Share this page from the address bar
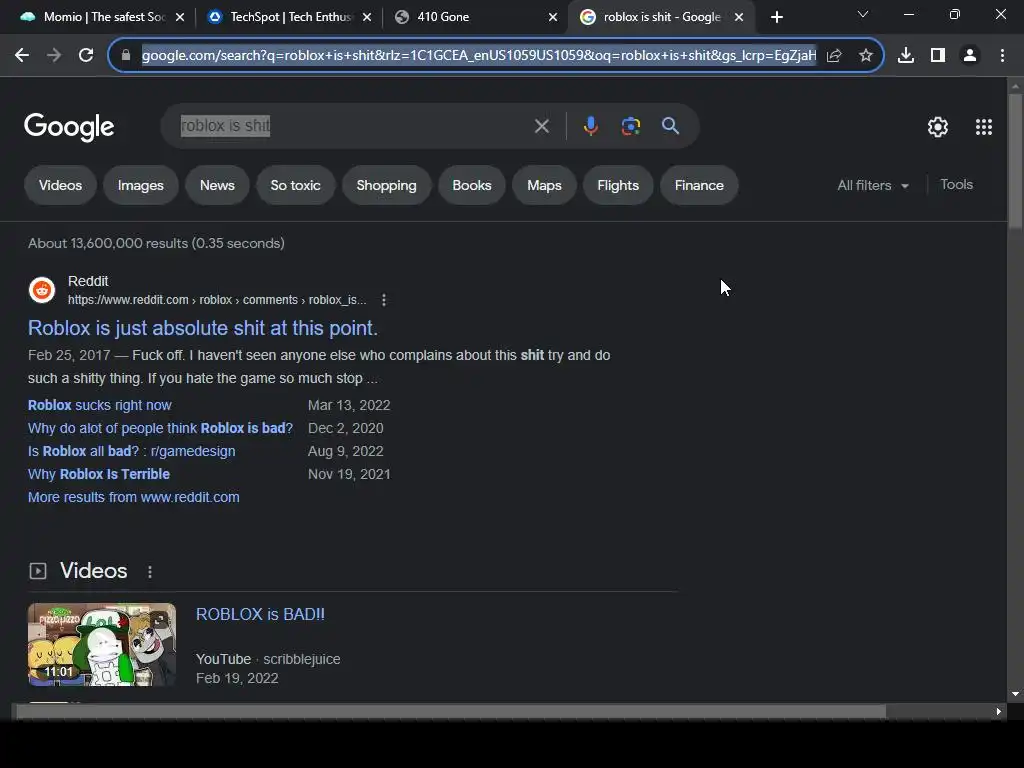The width and height of the screenshot is (1024, 768). [834, 56]
